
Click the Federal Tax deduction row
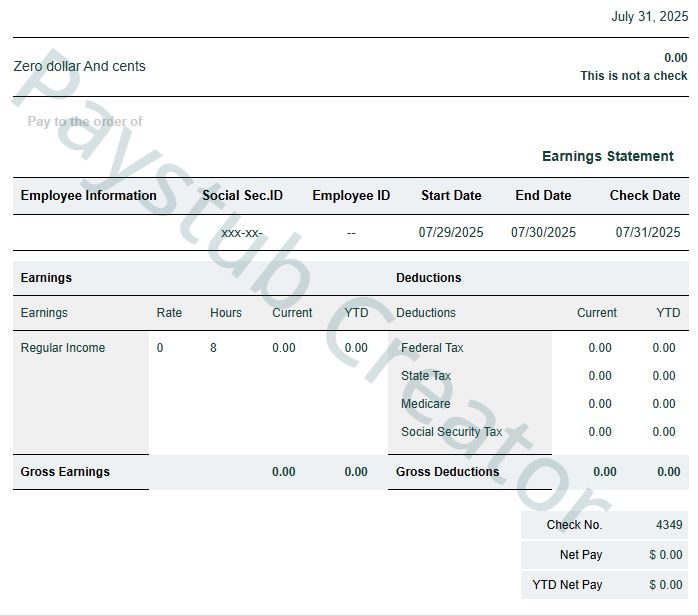point(432,348)
